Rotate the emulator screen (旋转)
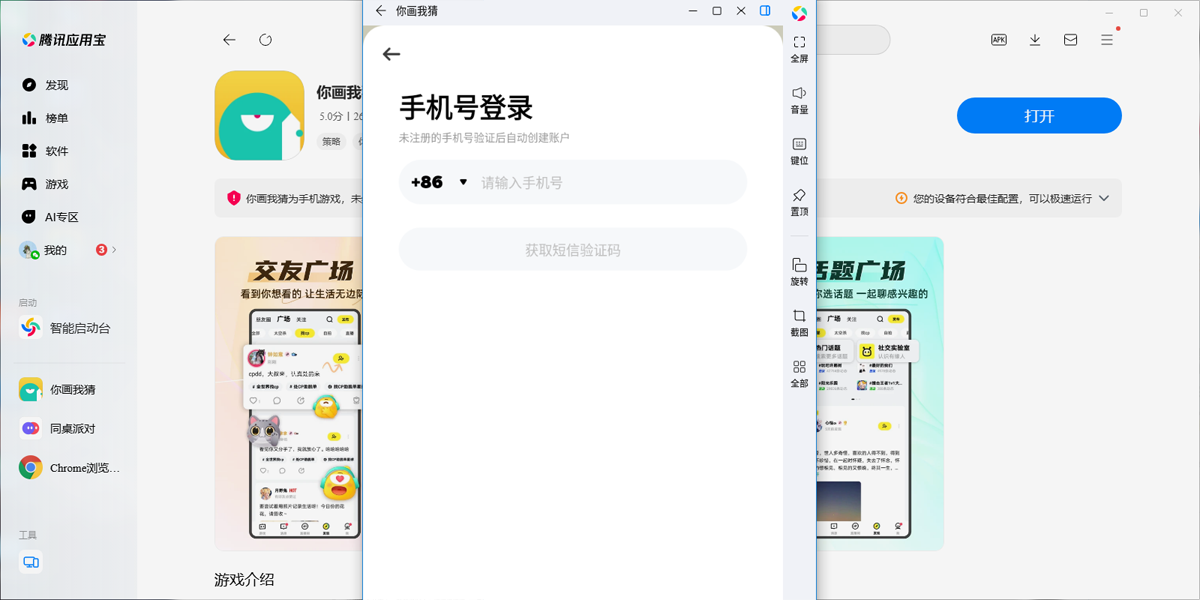The width and height of the screenshot is (1200, 600). point(799,272)
